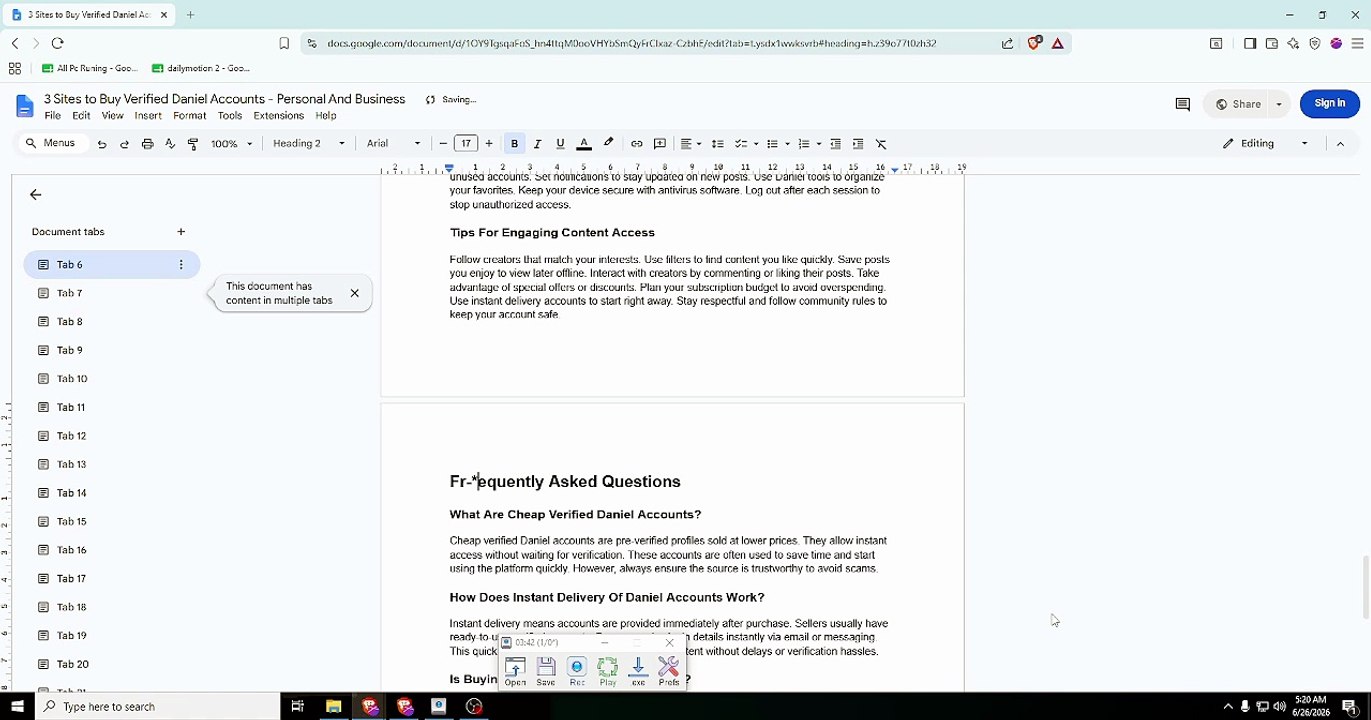Dismiss the multiple tabs tooltip
Image resolution: width=1371 pixels, height=720 pixels.
click(354, 293)
